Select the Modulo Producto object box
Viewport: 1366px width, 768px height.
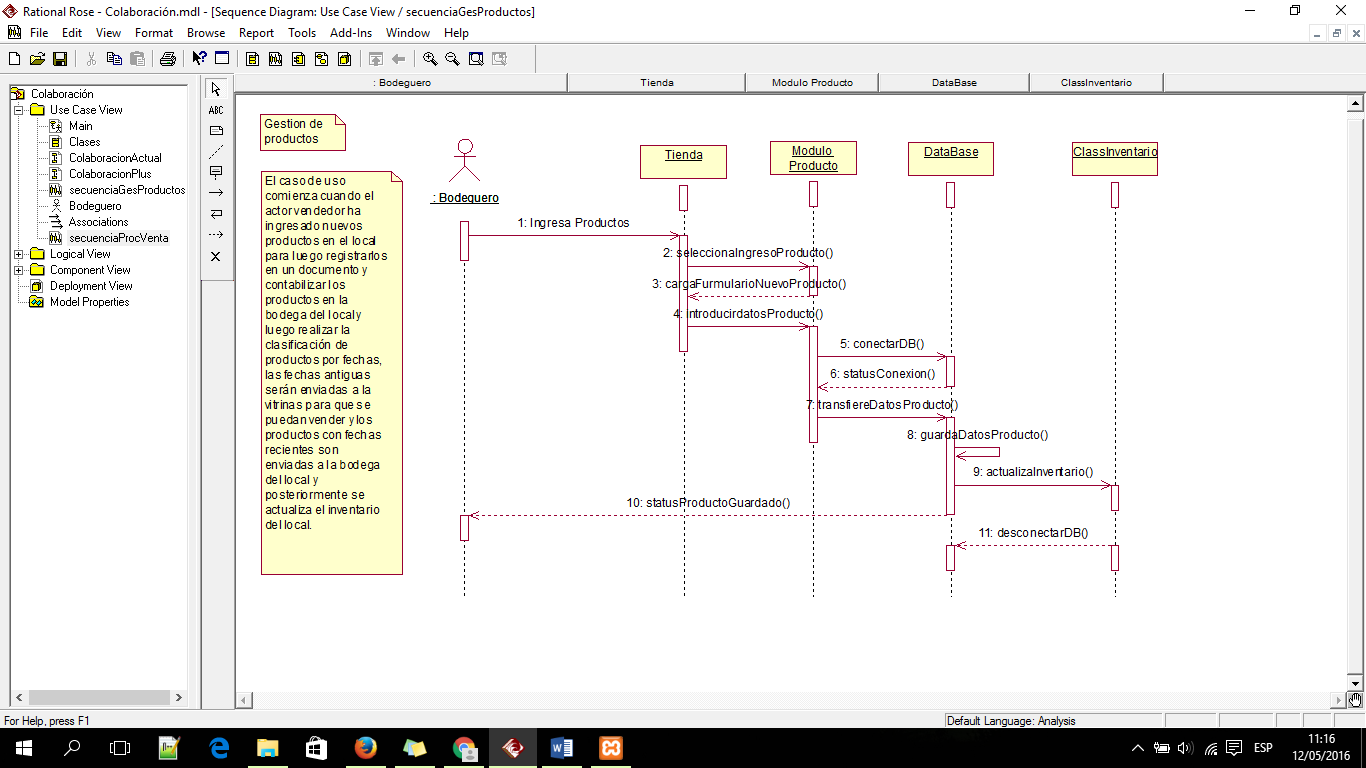coord(813,158)
